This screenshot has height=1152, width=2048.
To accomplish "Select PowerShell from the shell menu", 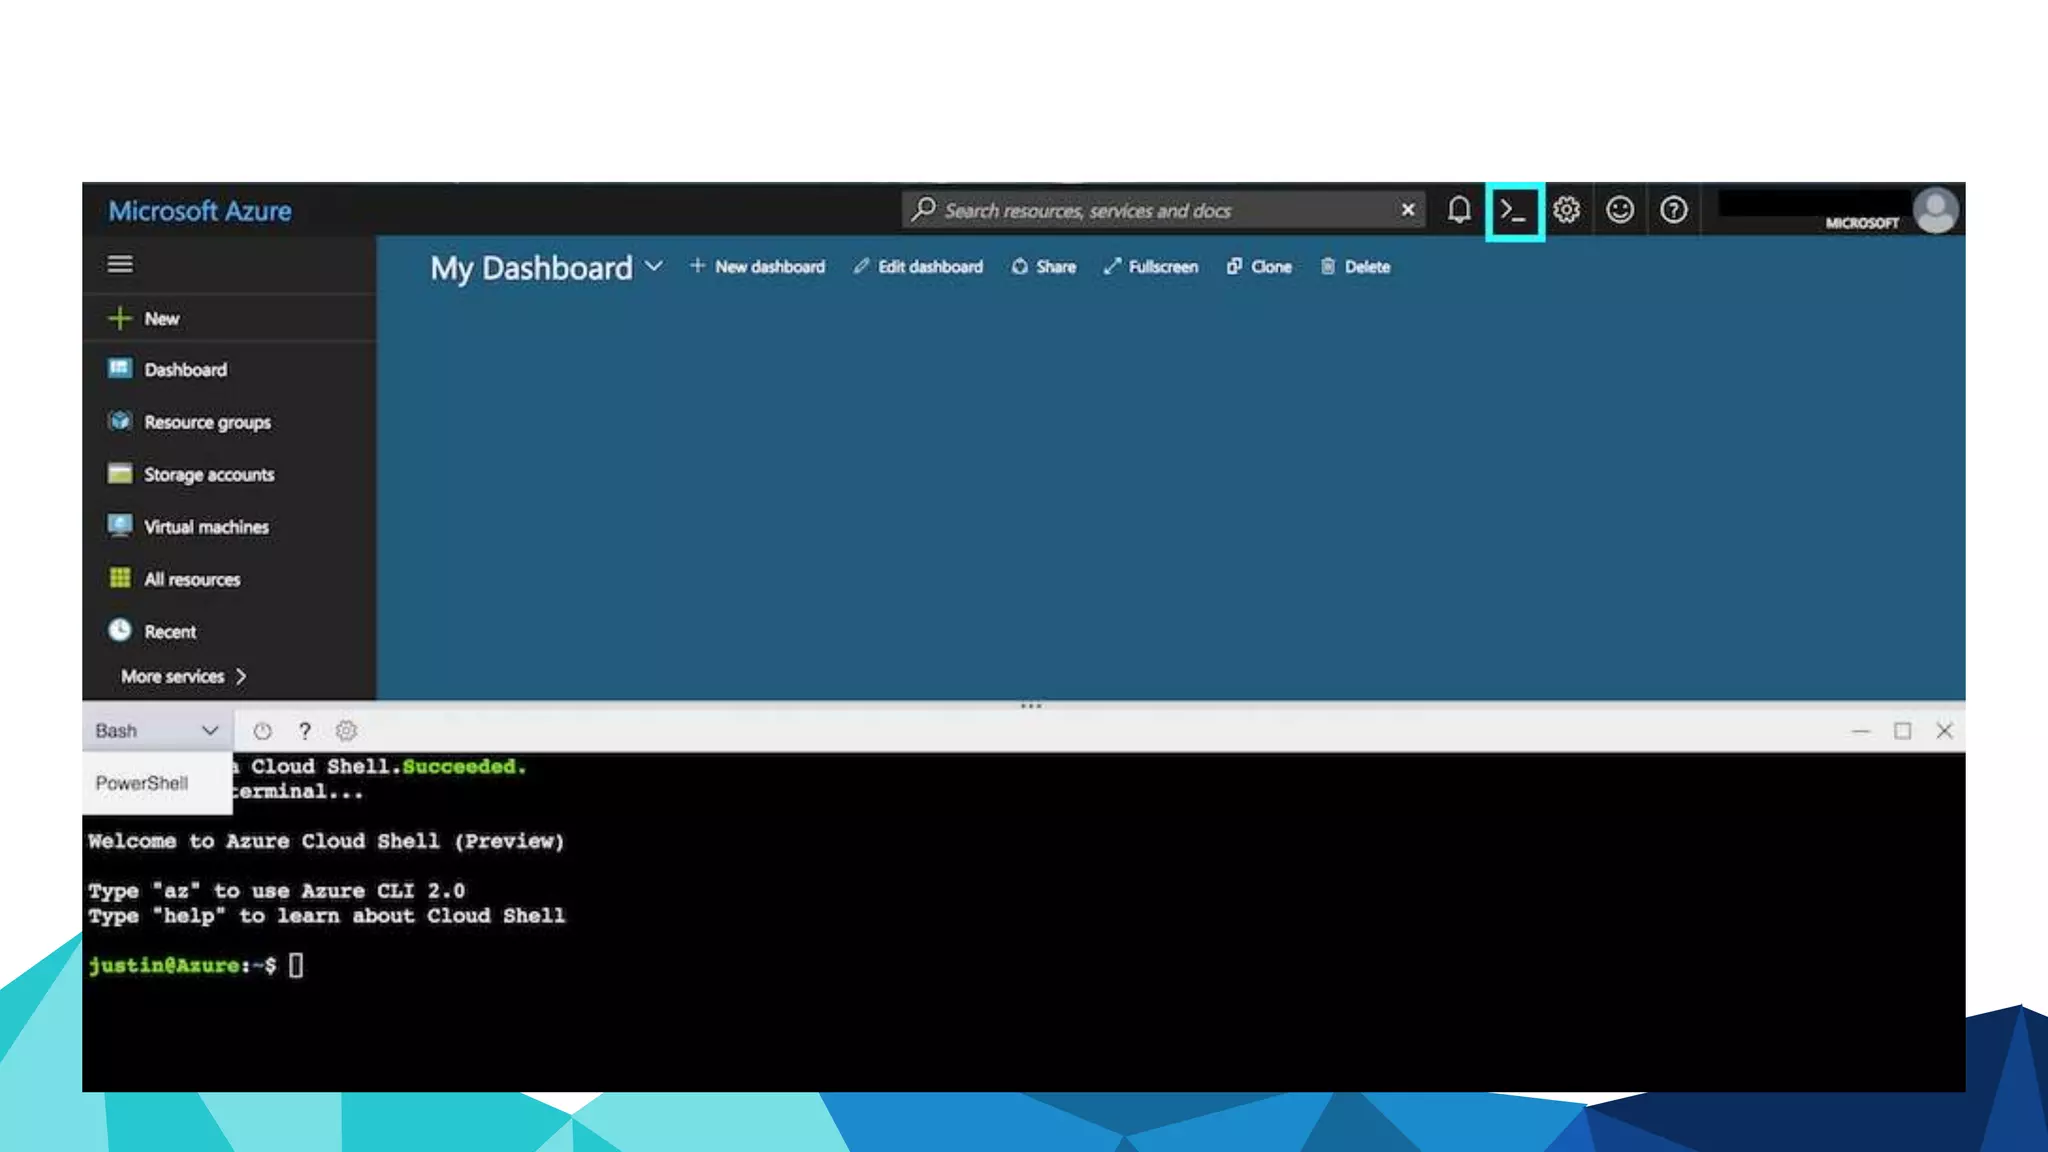I will (142, 783).
